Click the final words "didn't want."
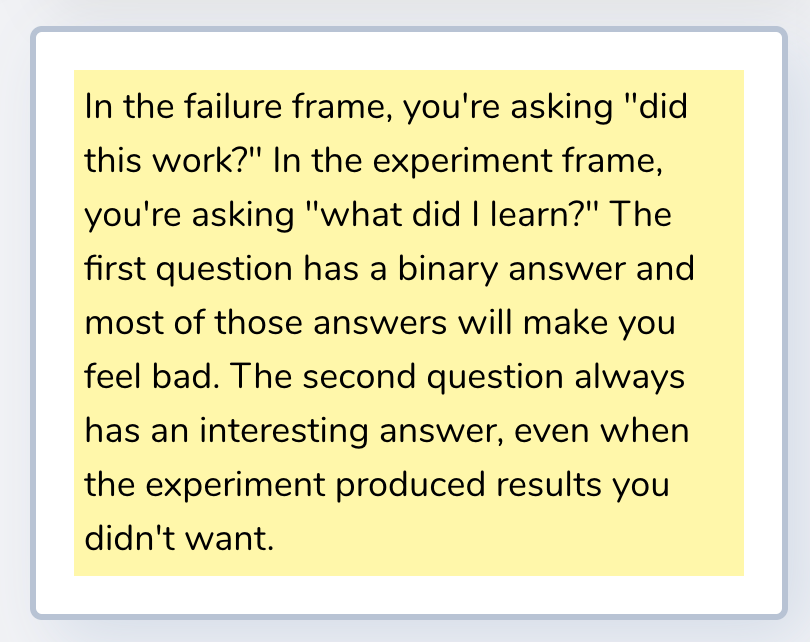Image resolution: width=810 pixels, height=642 pixels. click(x=179, y=538)
